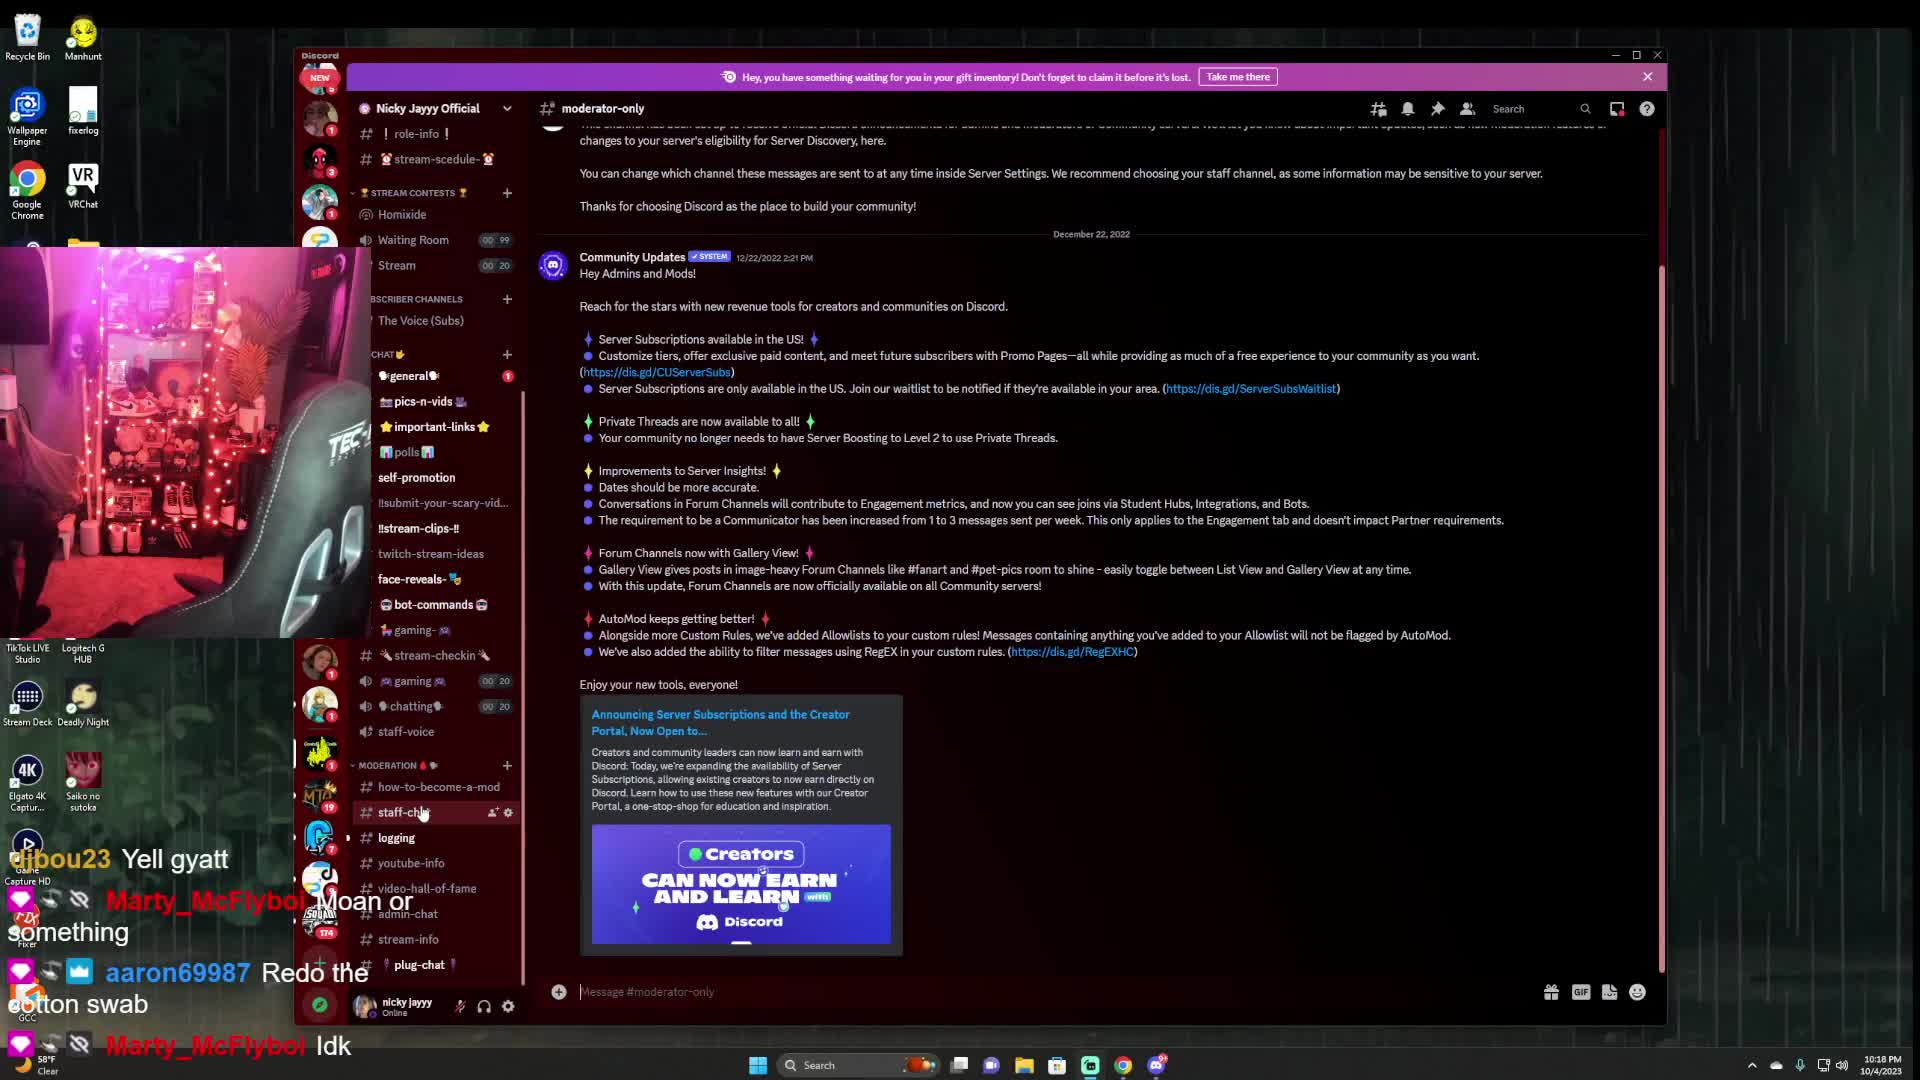Open Discord help icon
1920x1080 pixels.
[x=1647, y=109]
